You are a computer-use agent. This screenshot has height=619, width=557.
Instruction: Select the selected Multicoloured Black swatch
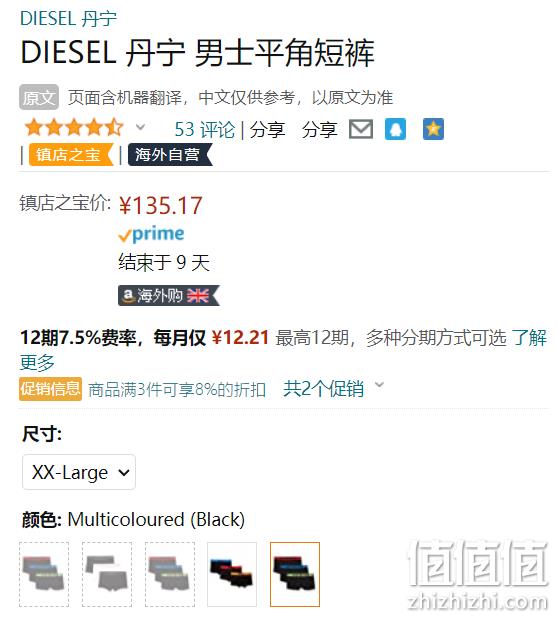click(x=295, y=574)
